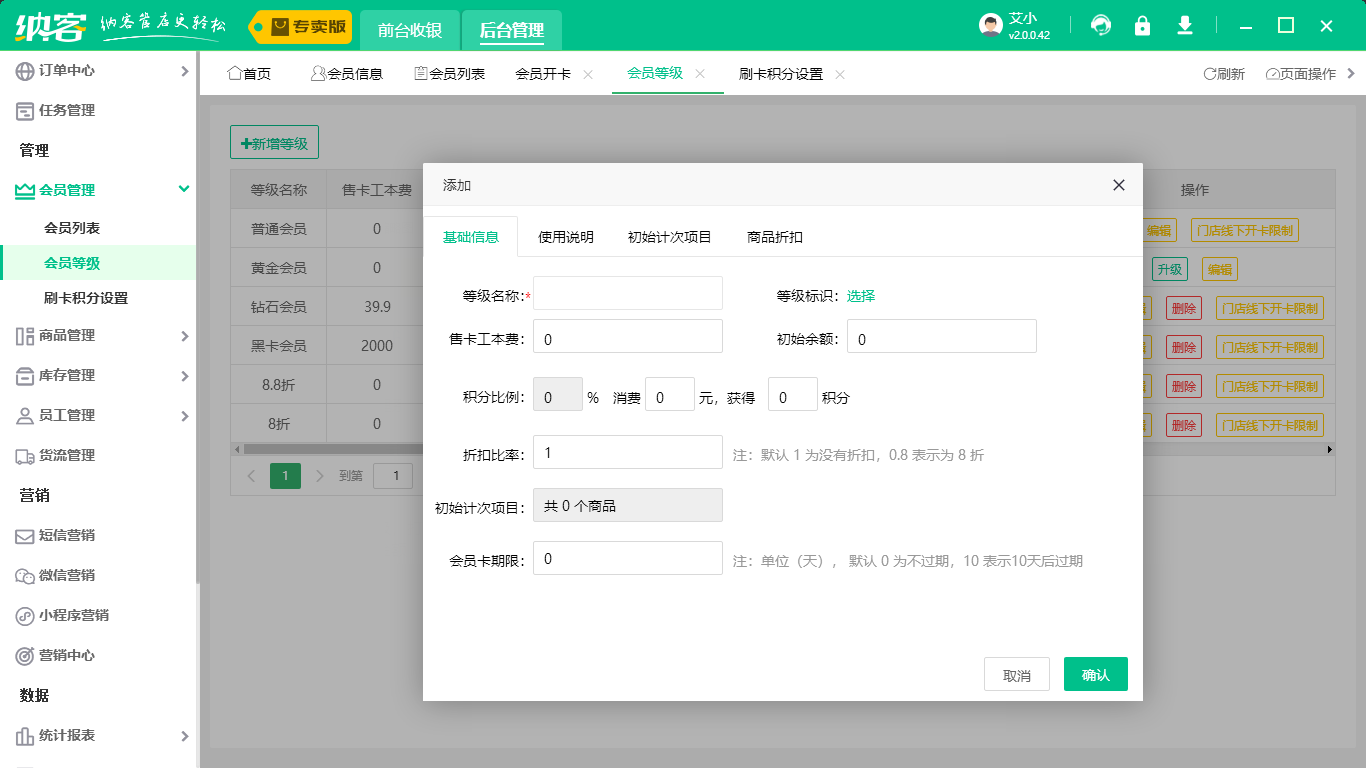Viewport: 1366px width, 768px height.
Task: Open the 订单中心 sidebar icon
Action: (x=25, y=71)
